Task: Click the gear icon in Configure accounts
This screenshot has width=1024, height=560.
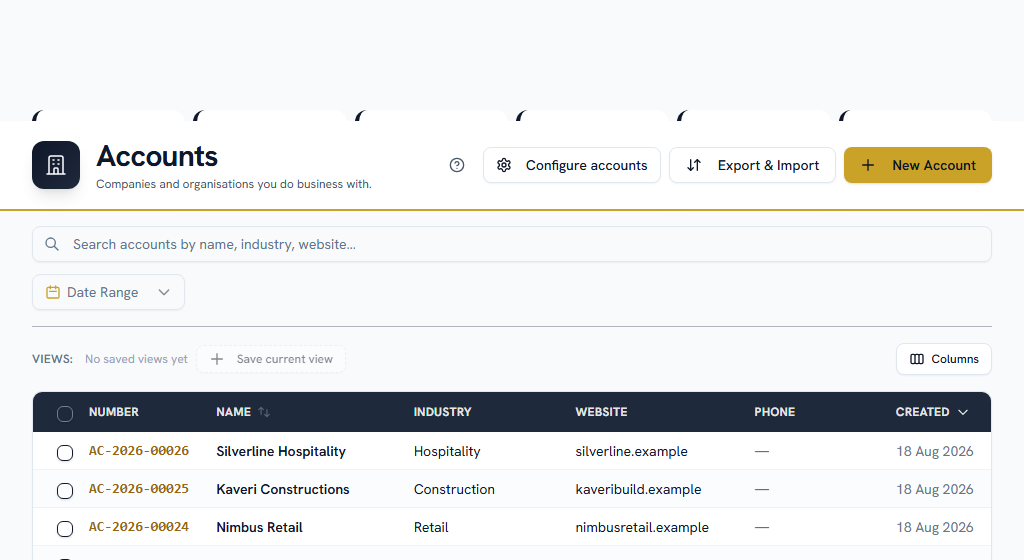Action: (x=504, y=165)
